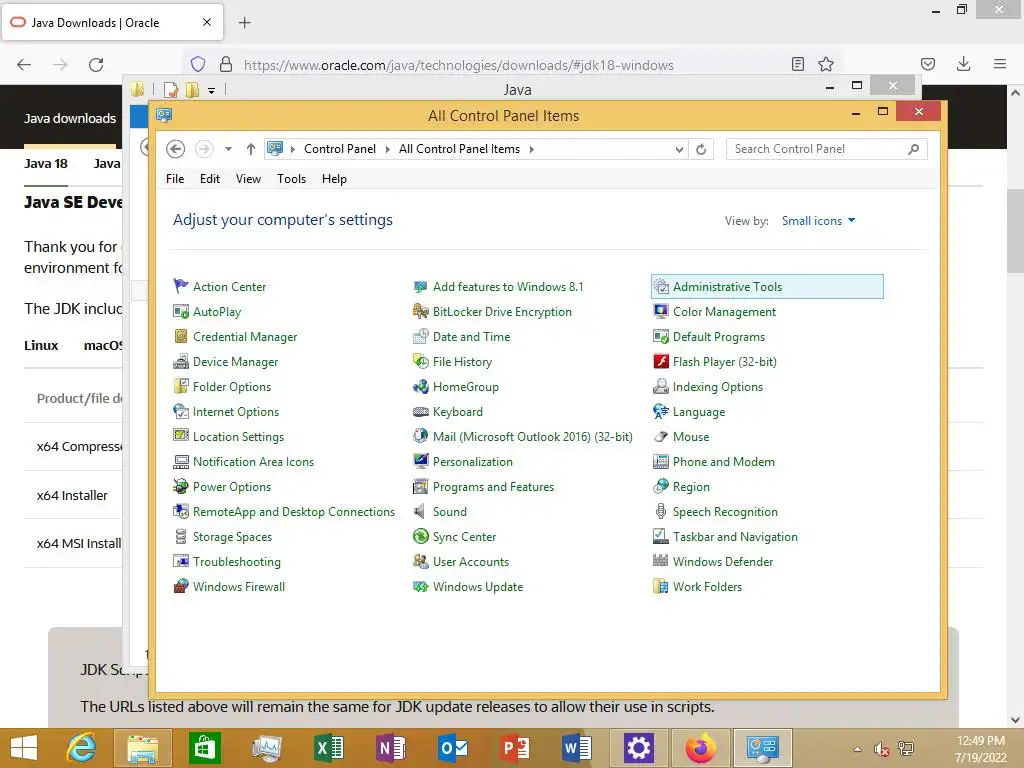Open the Tools menu
This screenshot has height=768, width=1024.
[x=291, y=179]
